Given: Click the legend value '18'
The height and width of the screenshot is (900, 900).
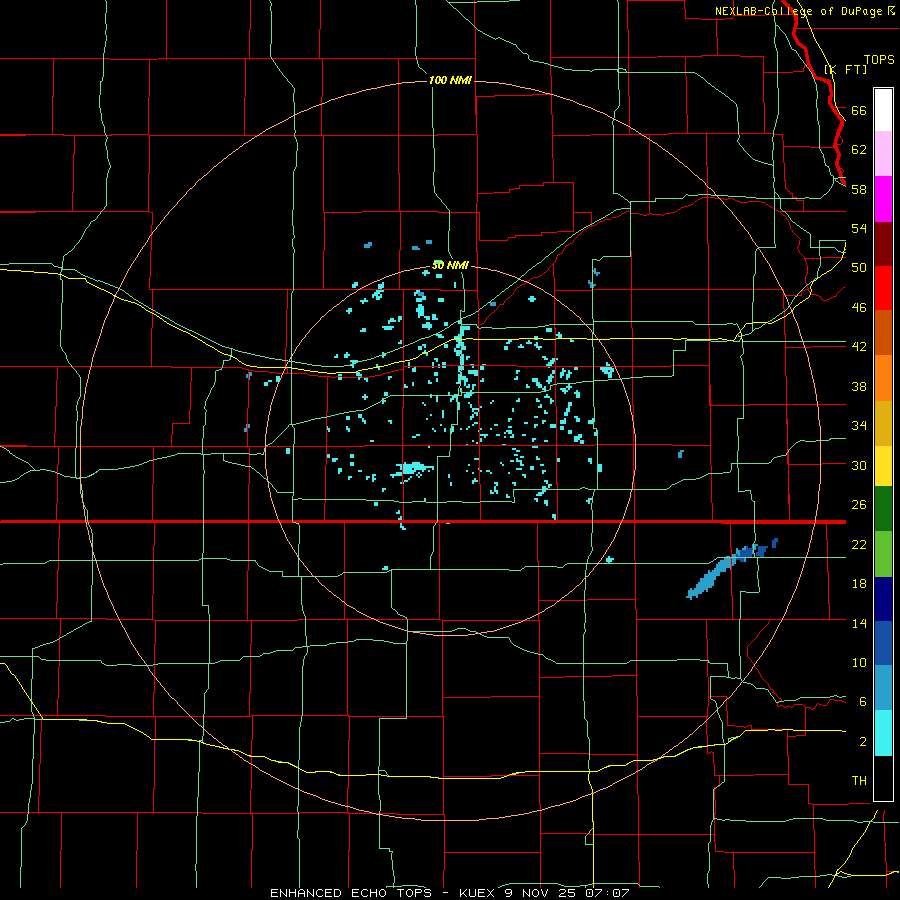Looking at the screenshot, I should click(x=859, y=583).
